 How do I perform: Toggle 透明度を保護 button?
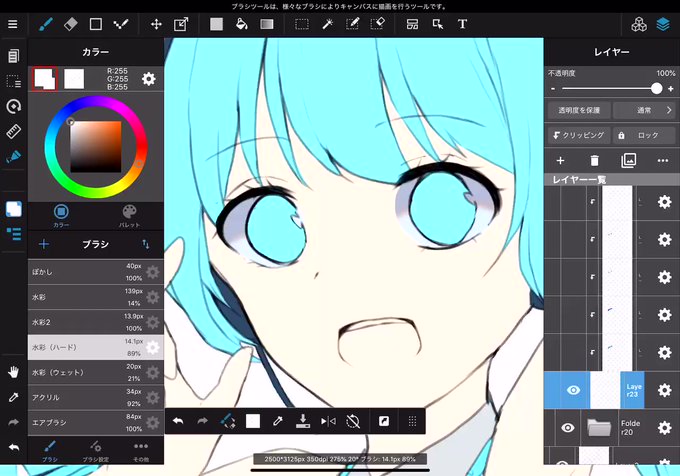pos(579,110)
